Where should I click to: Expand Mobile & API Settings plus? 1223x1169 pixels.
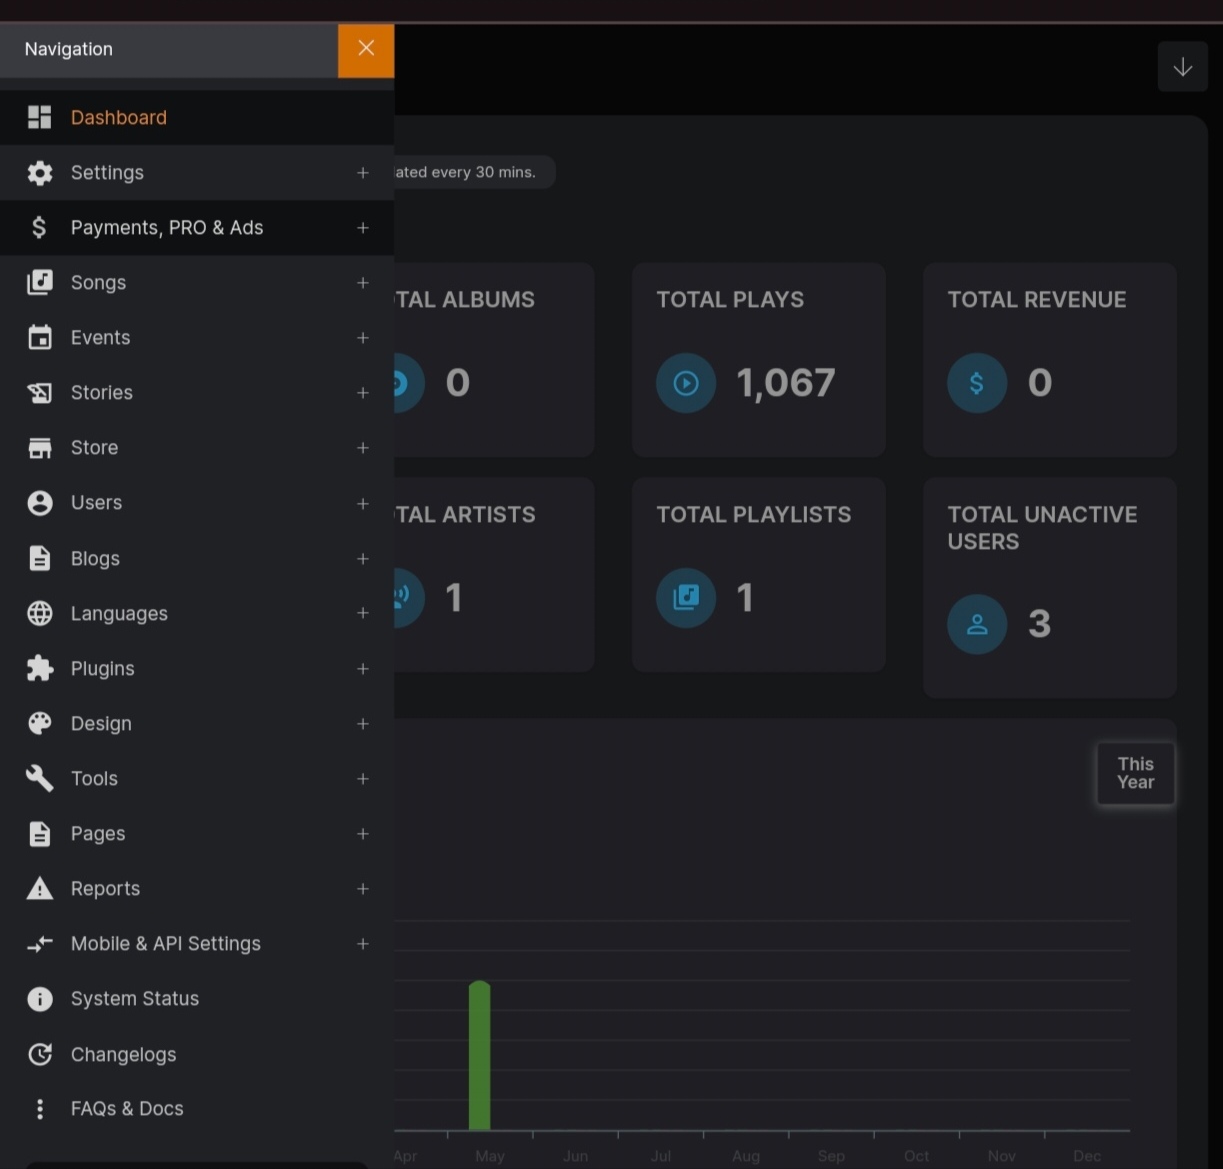pos(363,943)
